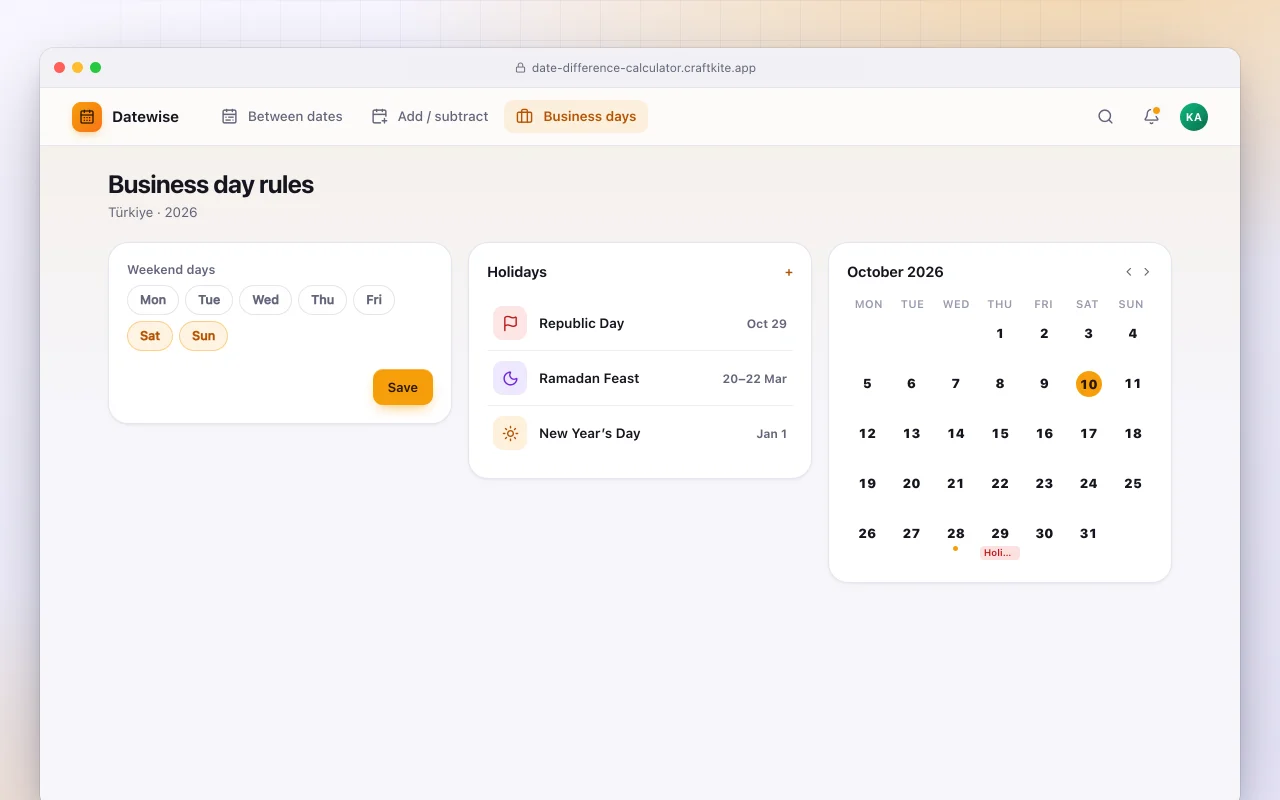Click the Jan 1 holiday date

pos(772,434)
